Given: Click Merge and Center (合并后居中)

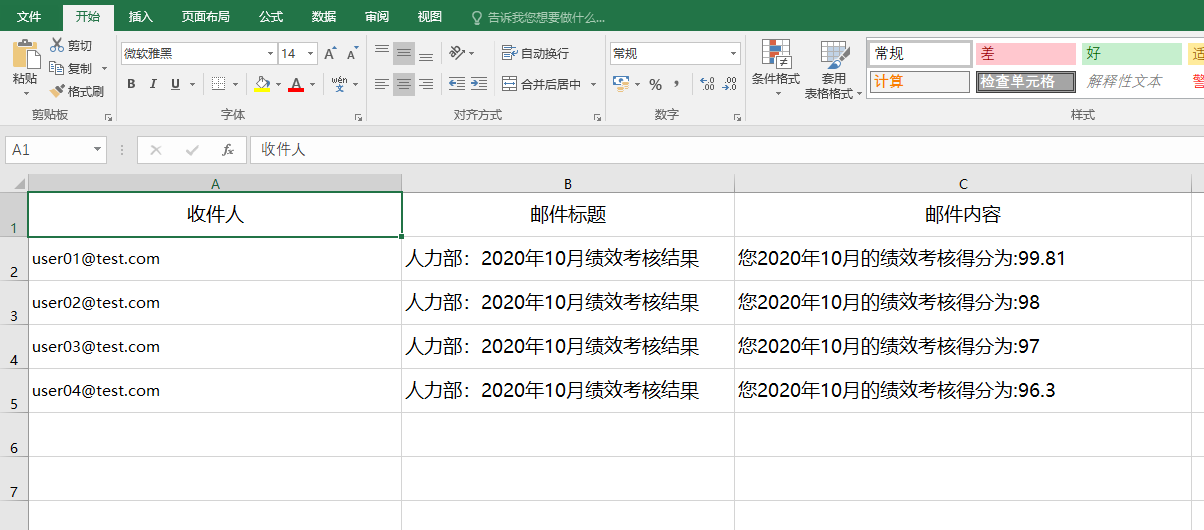Looking at the screenshot, I should [x=541, y=84].
